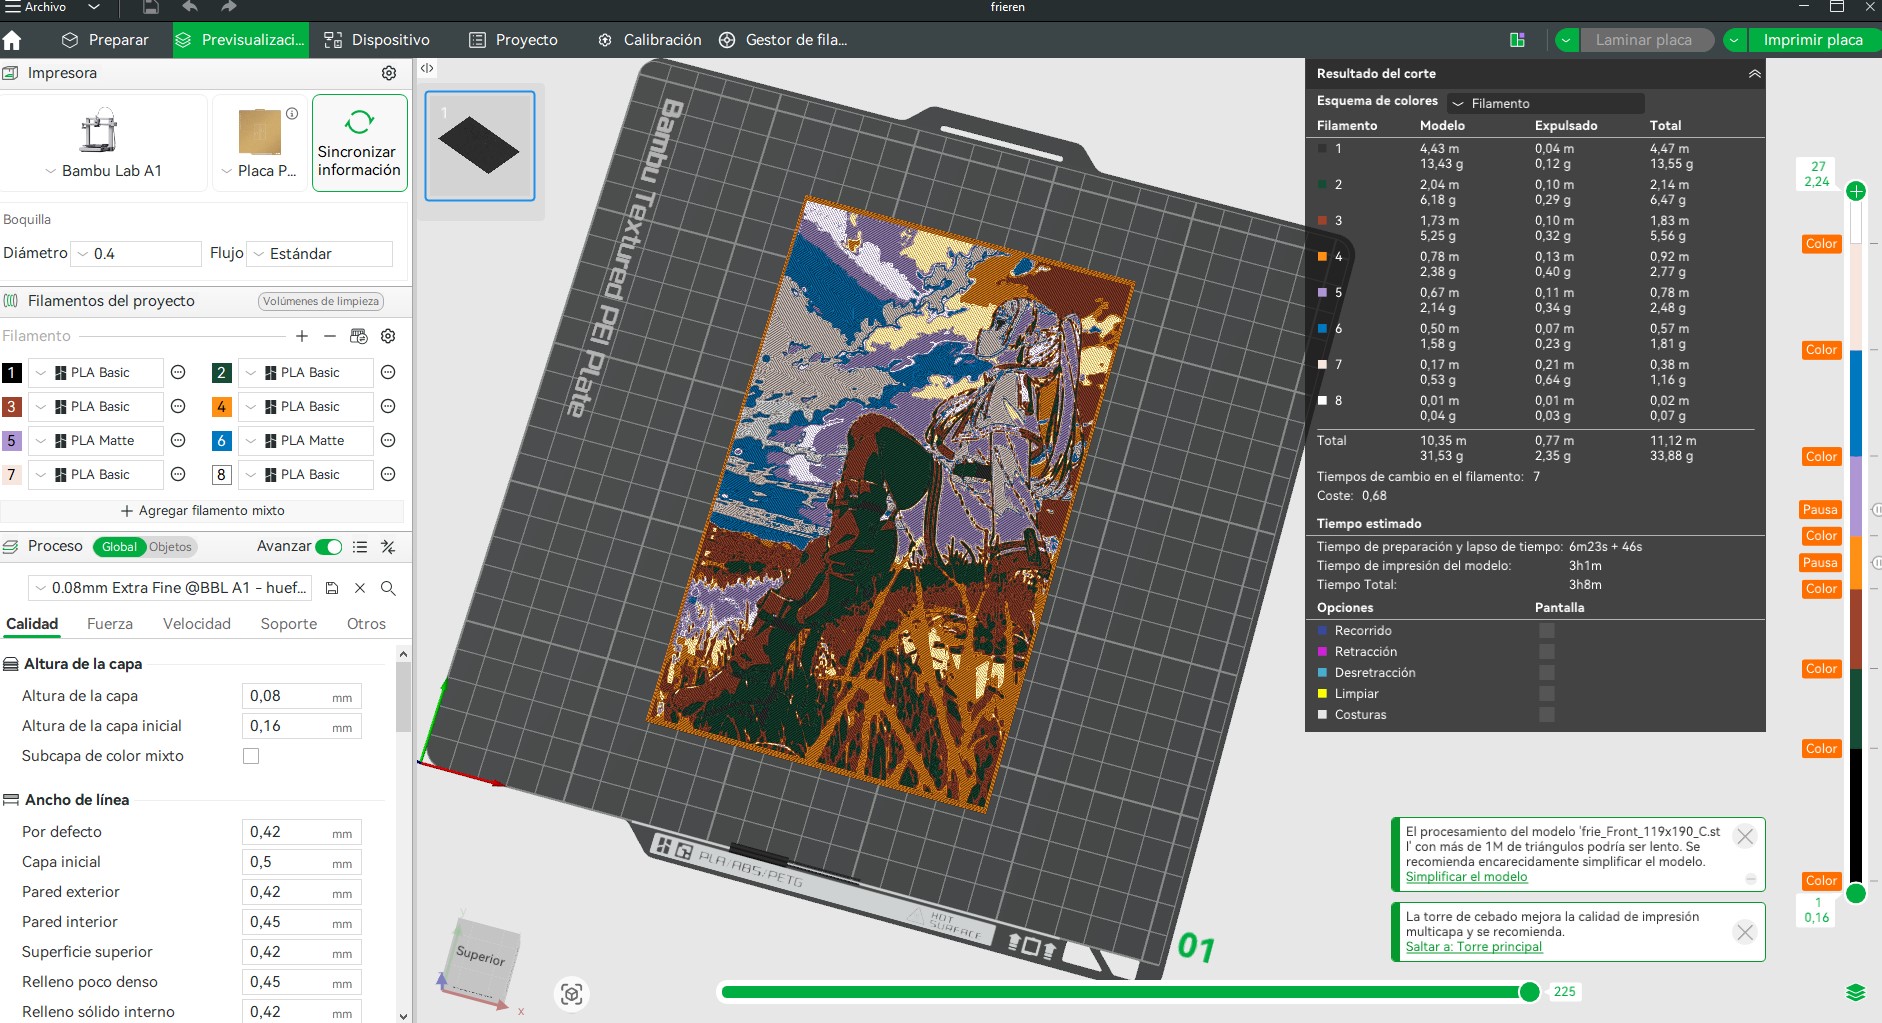Click the horizontal layer progress slider handle
1882x1023 pixels.
pos(1529,992)
